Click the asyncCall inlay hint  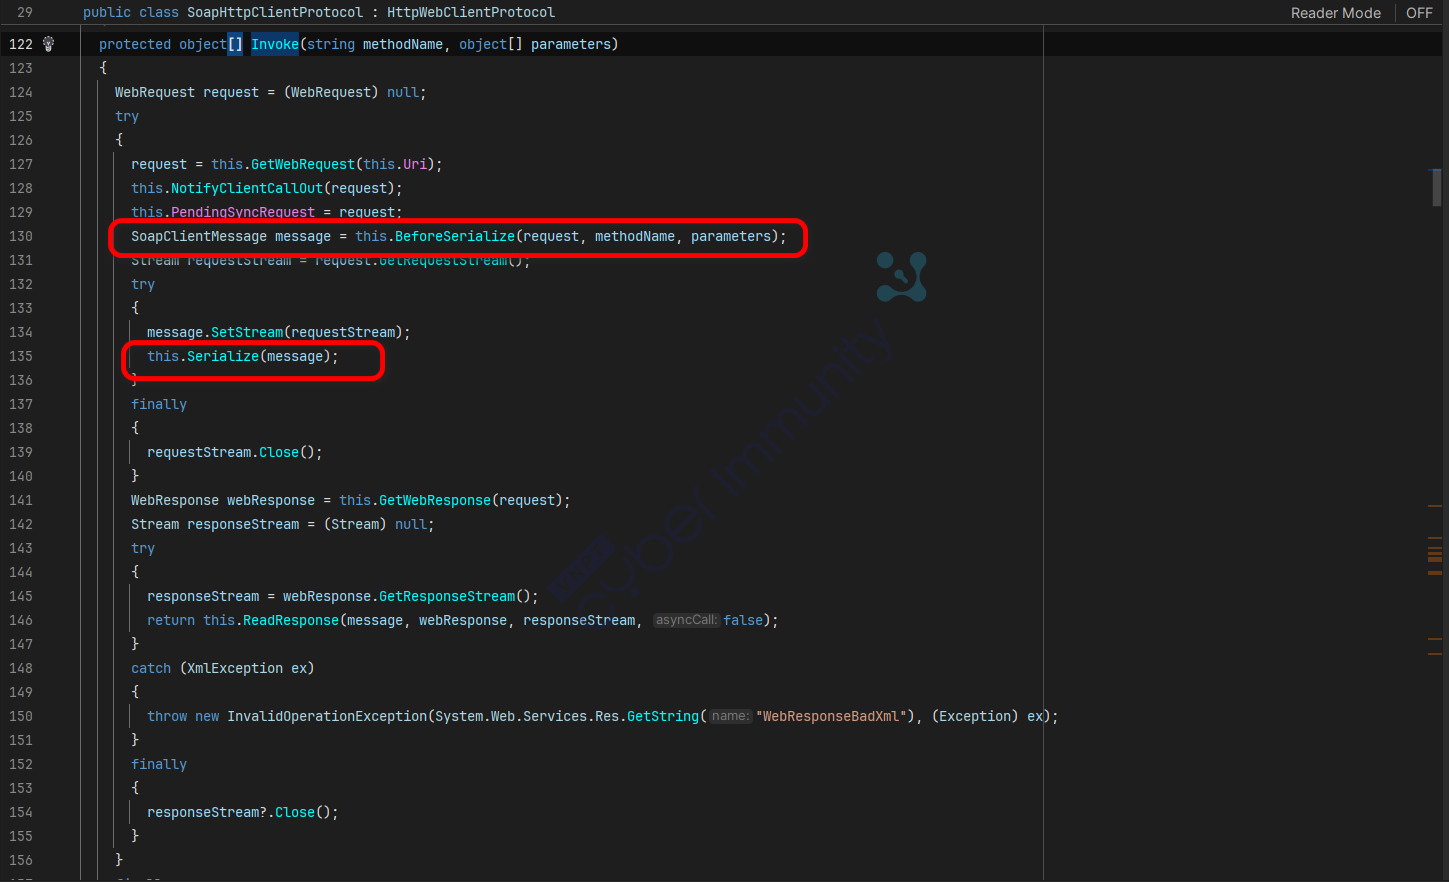686,620
